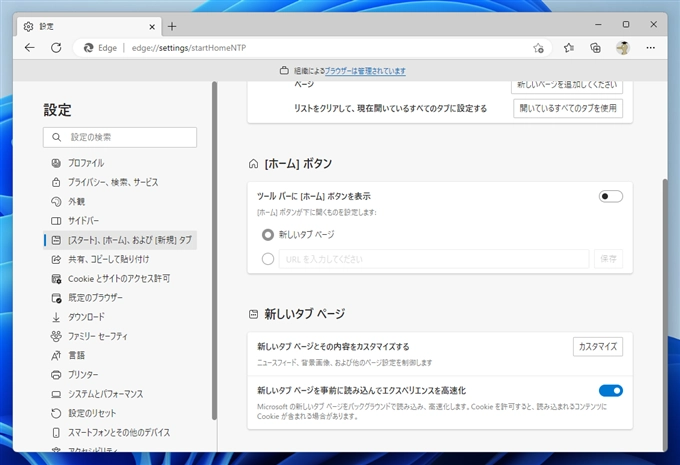Open a new tab with plus icon

click(x=172, y=26)
